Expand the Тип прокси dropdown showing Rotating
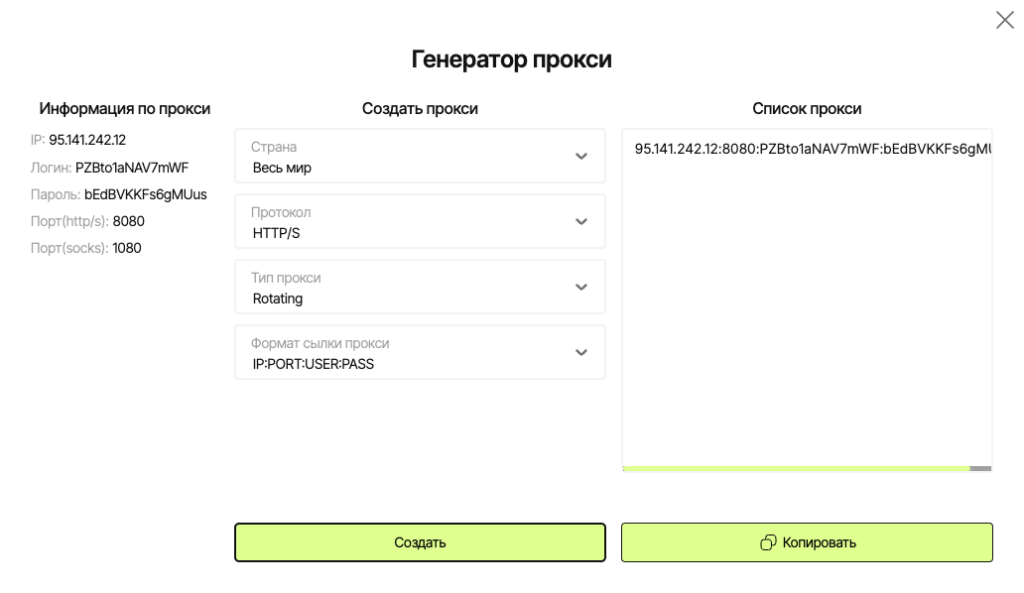The width and height of the screenshot is (1024, 593). coord(420,287)
